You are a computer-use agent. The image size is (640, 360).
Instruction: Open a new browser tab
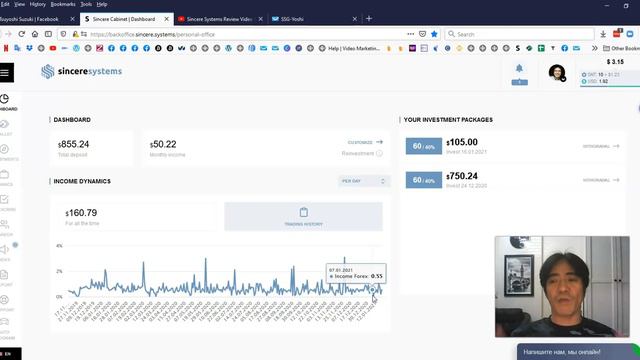point(369,18)
